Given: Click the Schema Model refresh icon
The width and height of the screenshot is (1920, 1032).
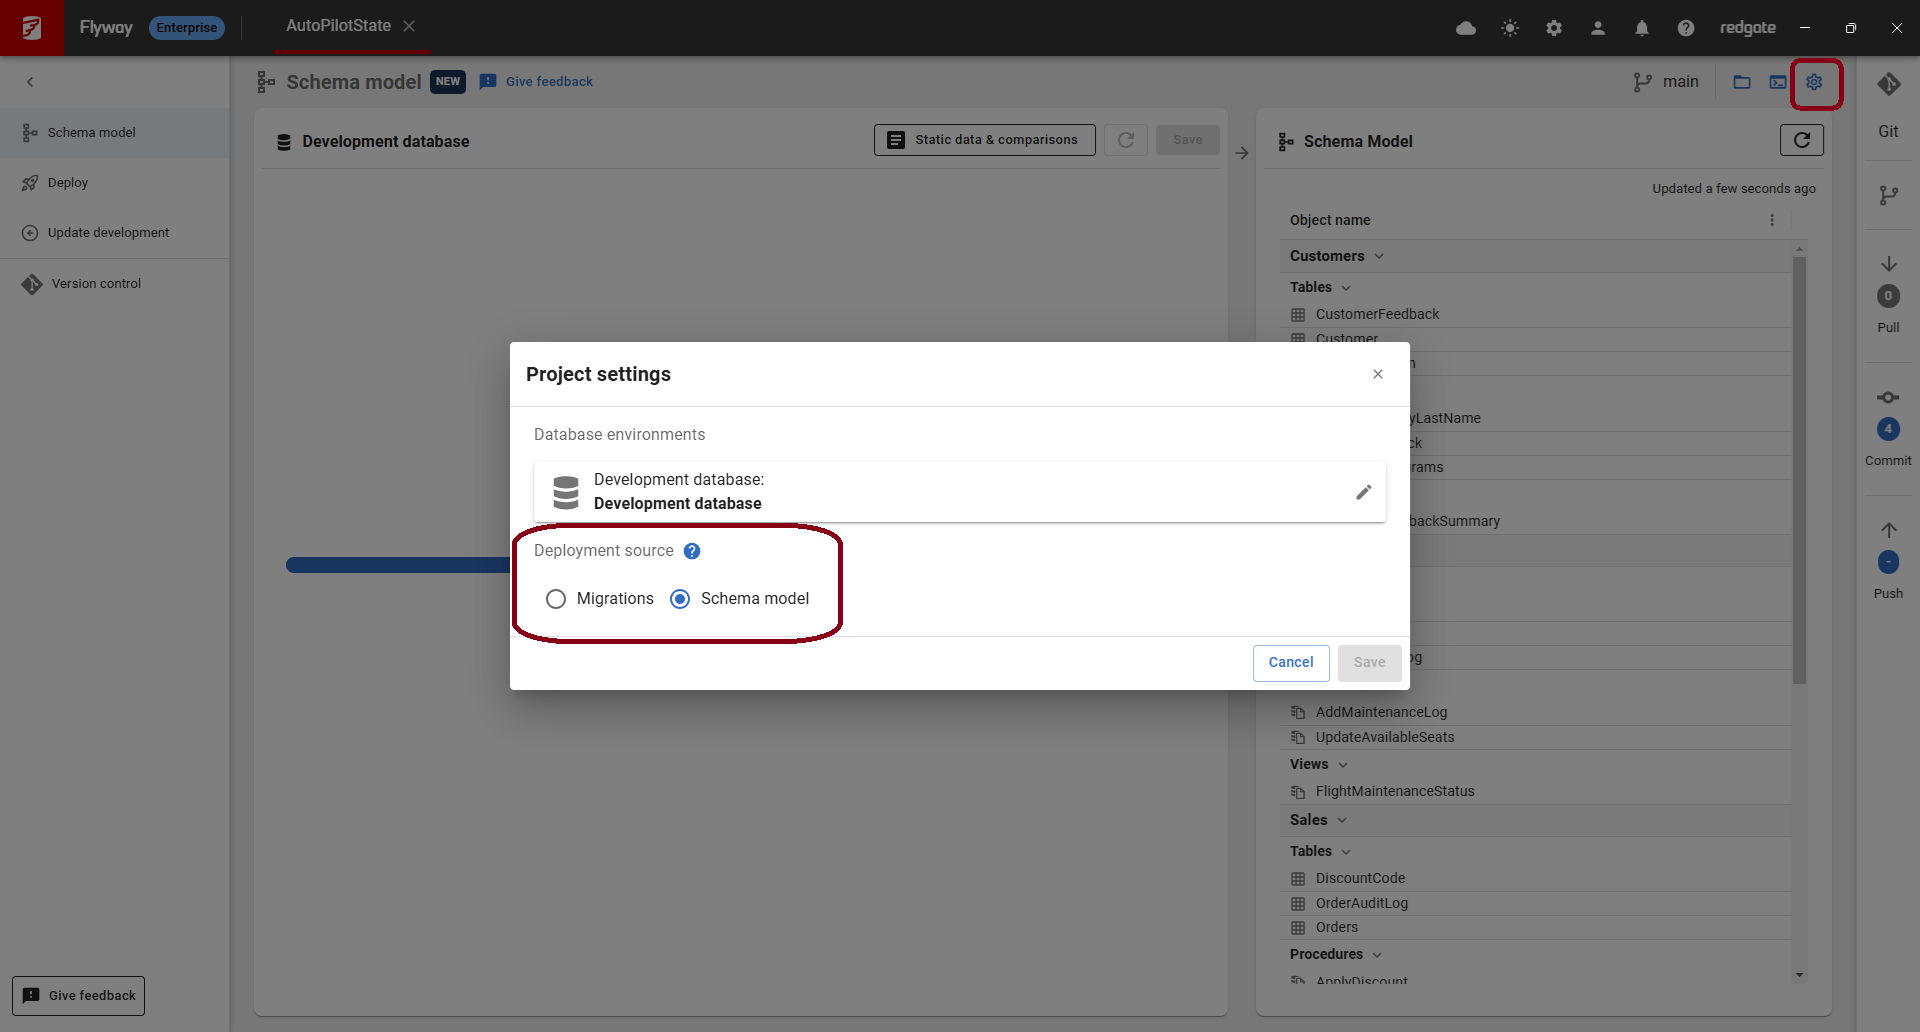Looking at the screenshot, I should pyautogui.click(x=1801, y=141).
